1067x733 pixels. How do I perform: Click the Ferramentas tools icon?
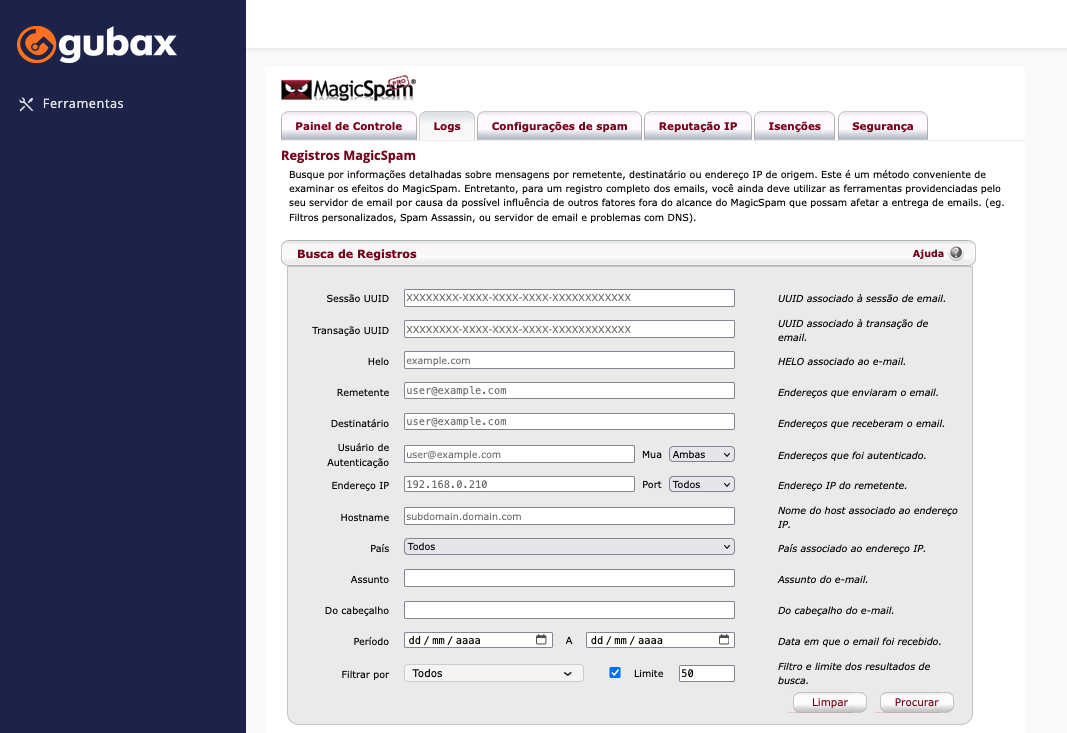pos(26,104)
